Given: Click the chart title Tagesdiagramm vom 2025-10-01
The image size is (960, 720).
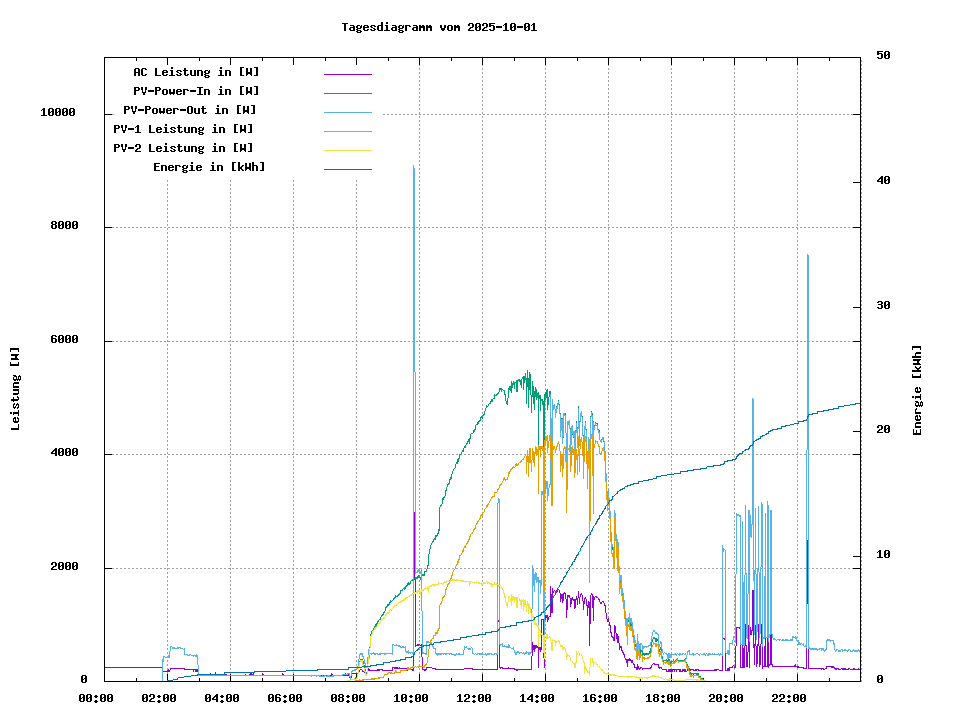Looking at the screenshot, I should click(439, 27).
